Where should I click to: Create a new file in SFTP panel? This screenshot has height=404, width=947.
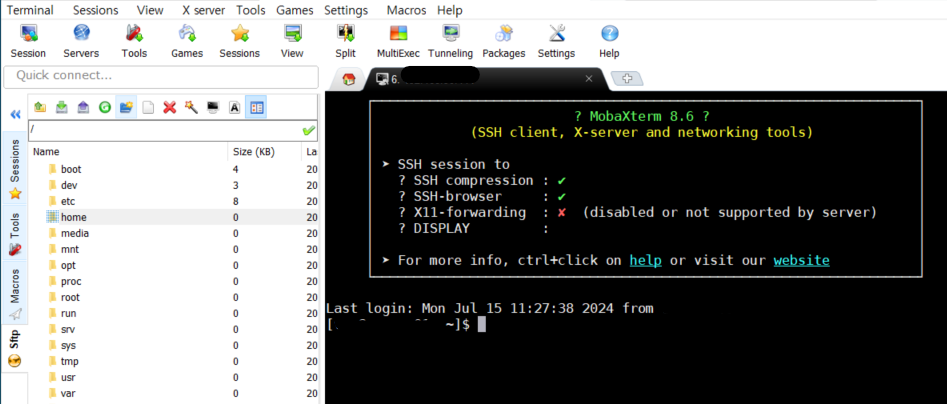[x=148, y=107]
